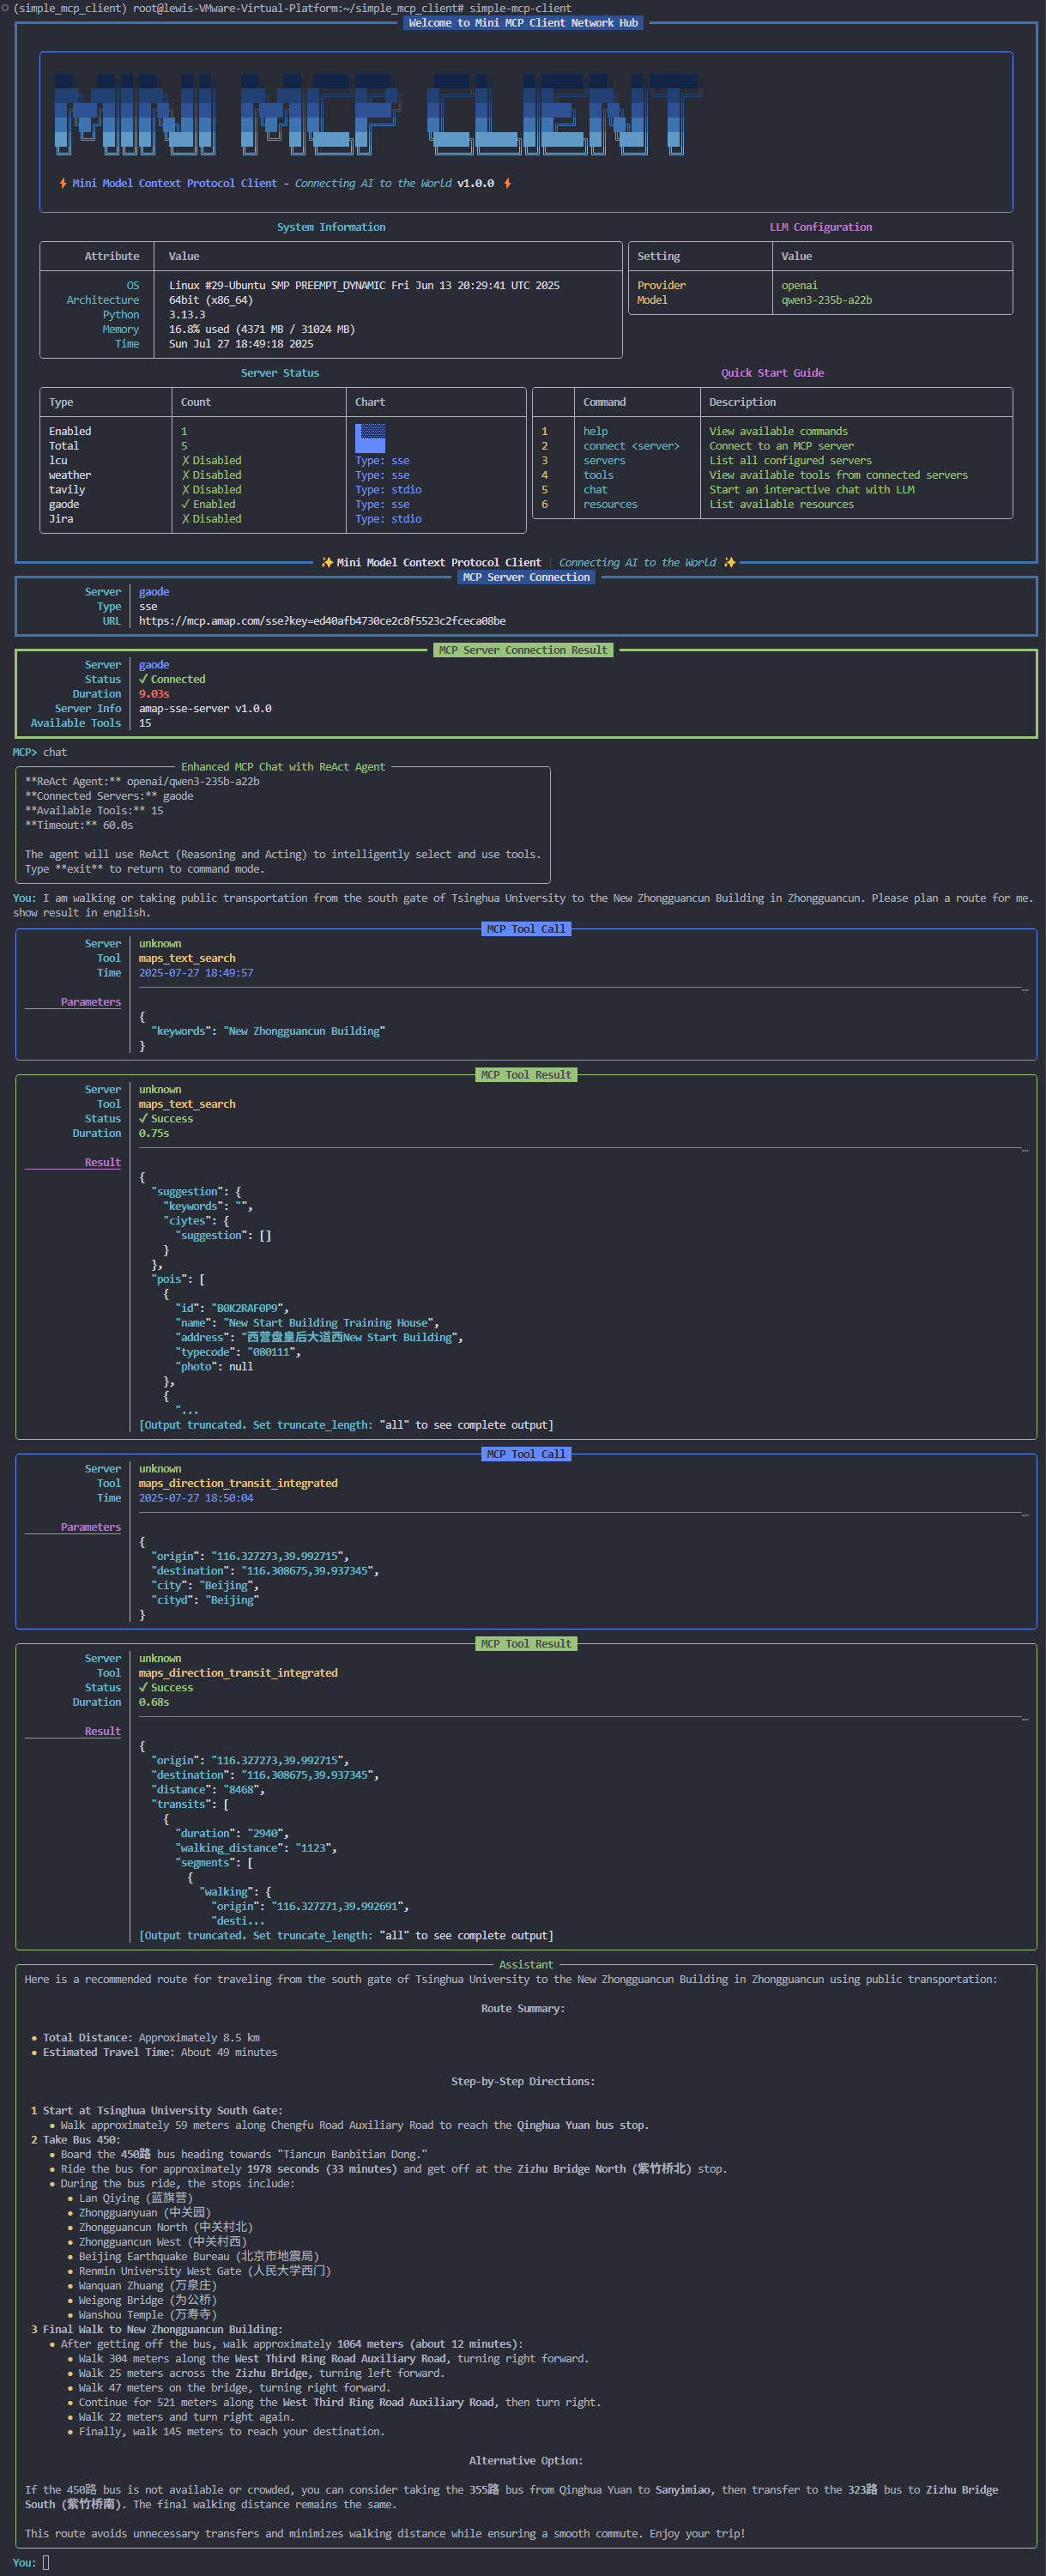
Task: Click the server info "amap-sse-server v1.0.0"
Action: pyautogui.click(x=205, y=708)
